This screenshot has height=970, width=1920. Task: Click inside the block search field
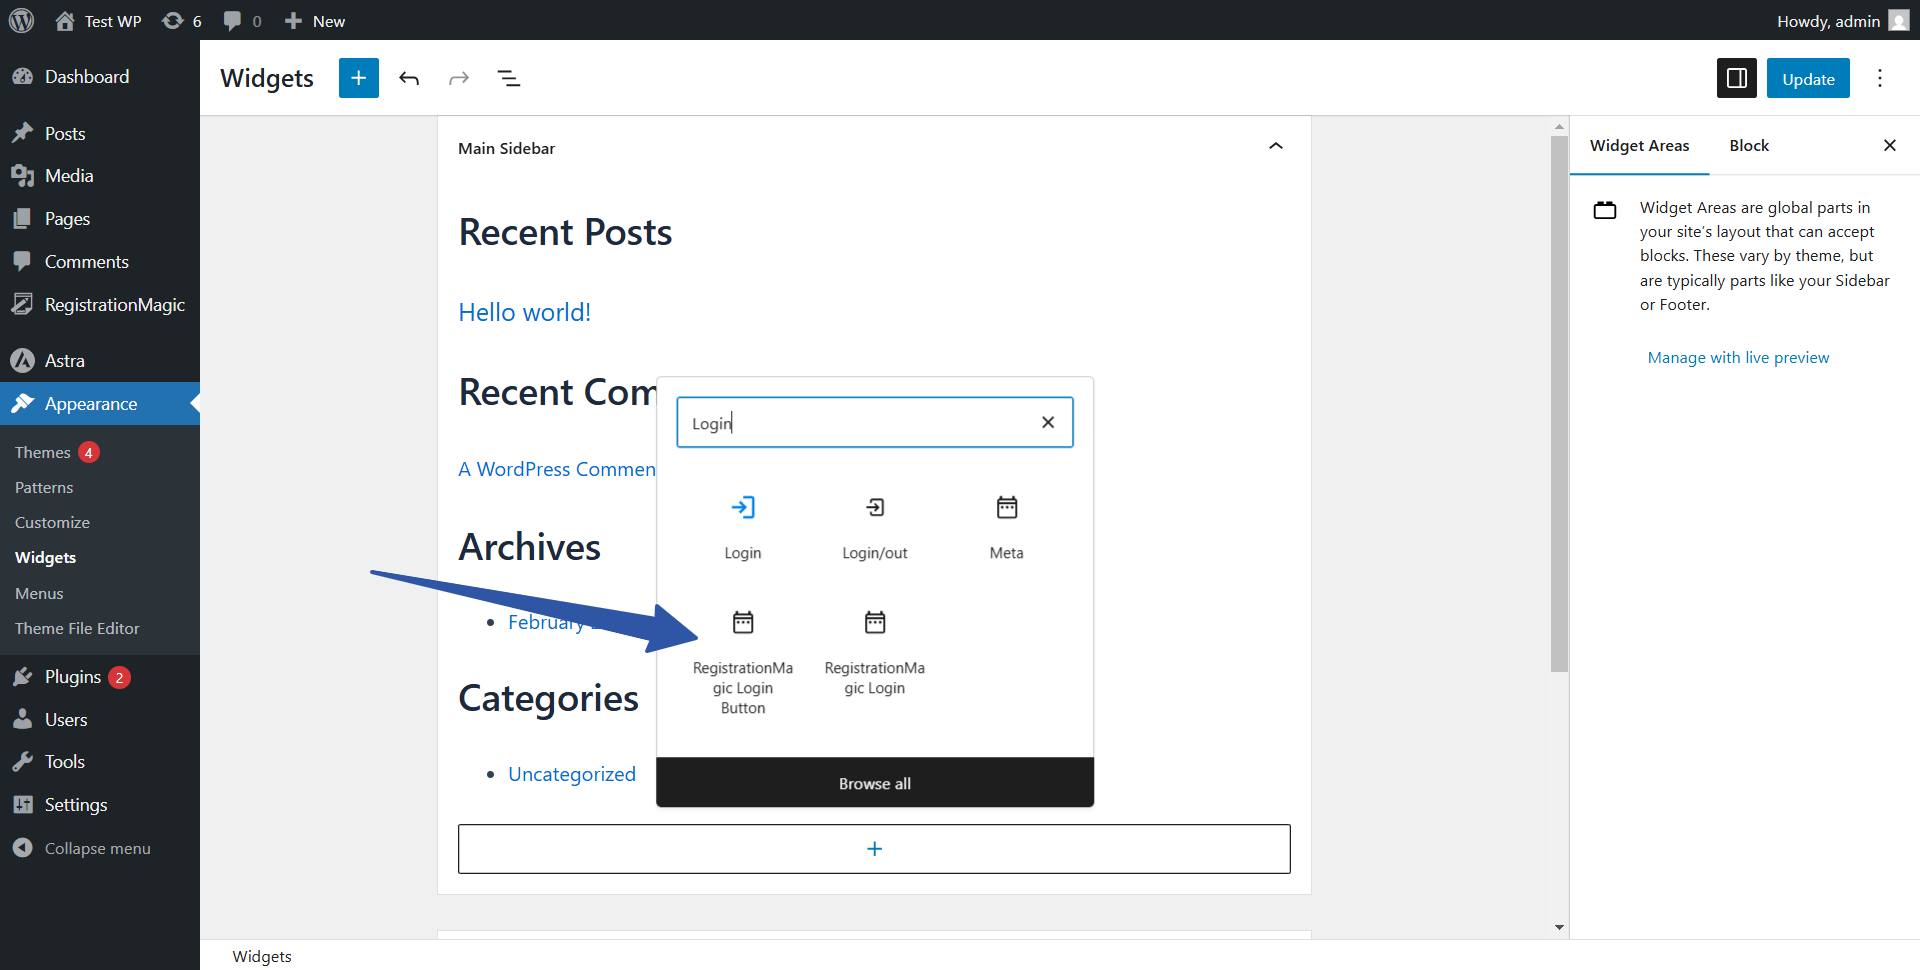[860, 423]
